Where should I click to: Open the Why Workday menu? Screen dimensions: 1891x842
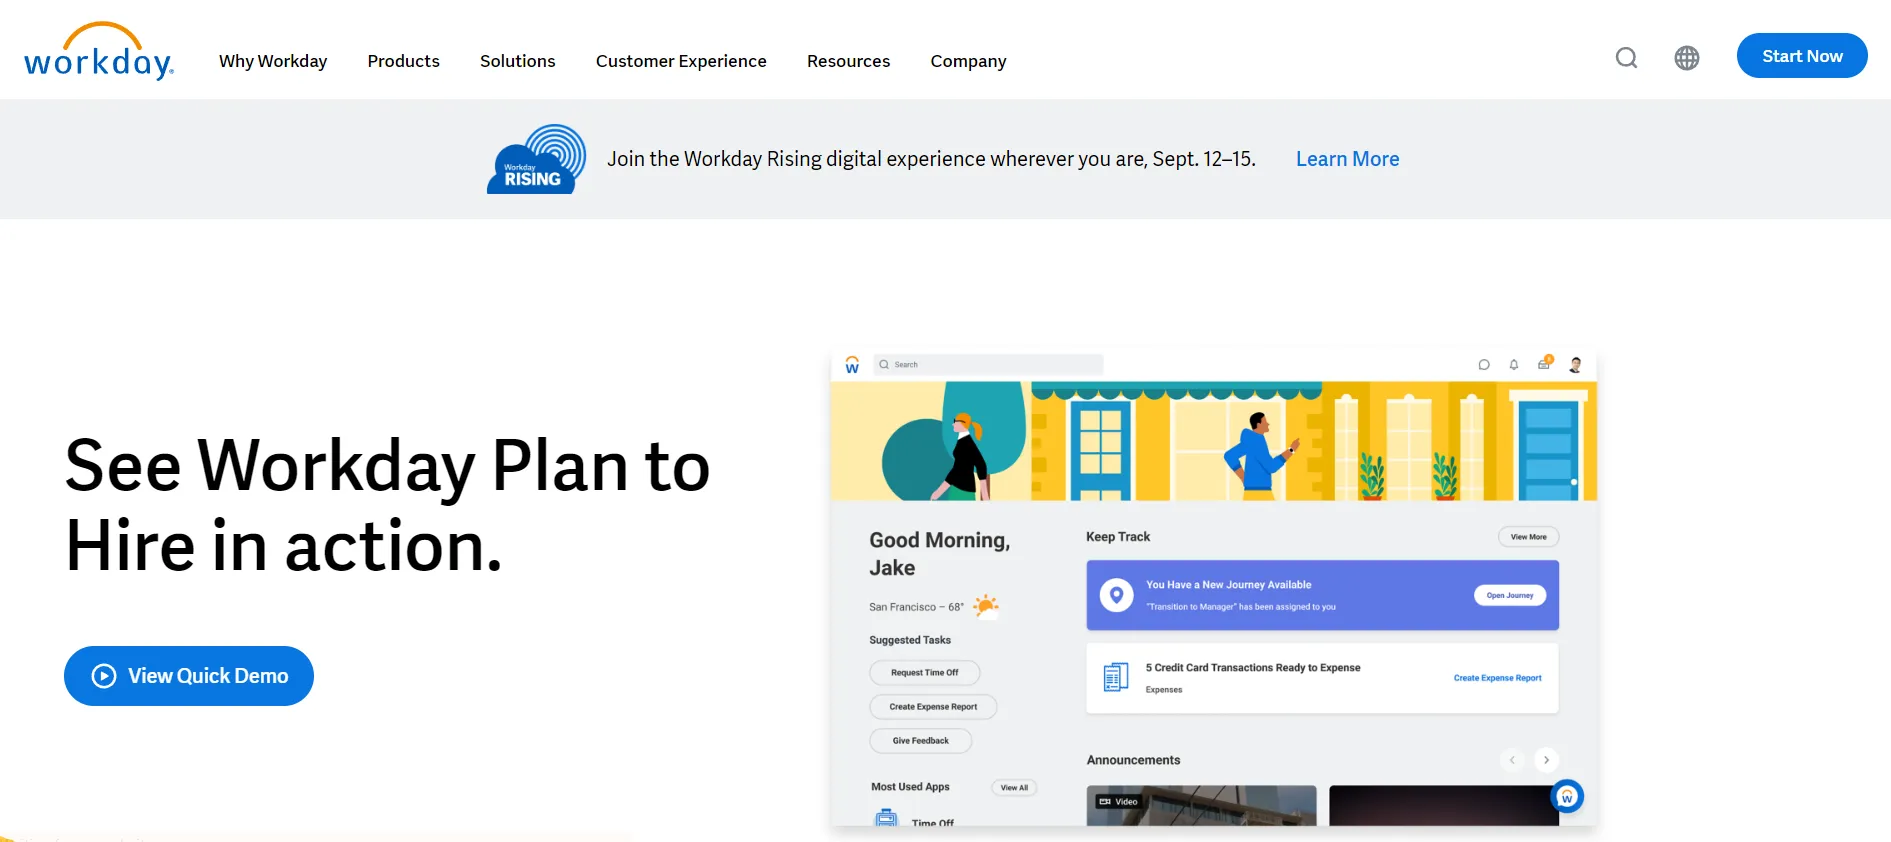point(273,61)
